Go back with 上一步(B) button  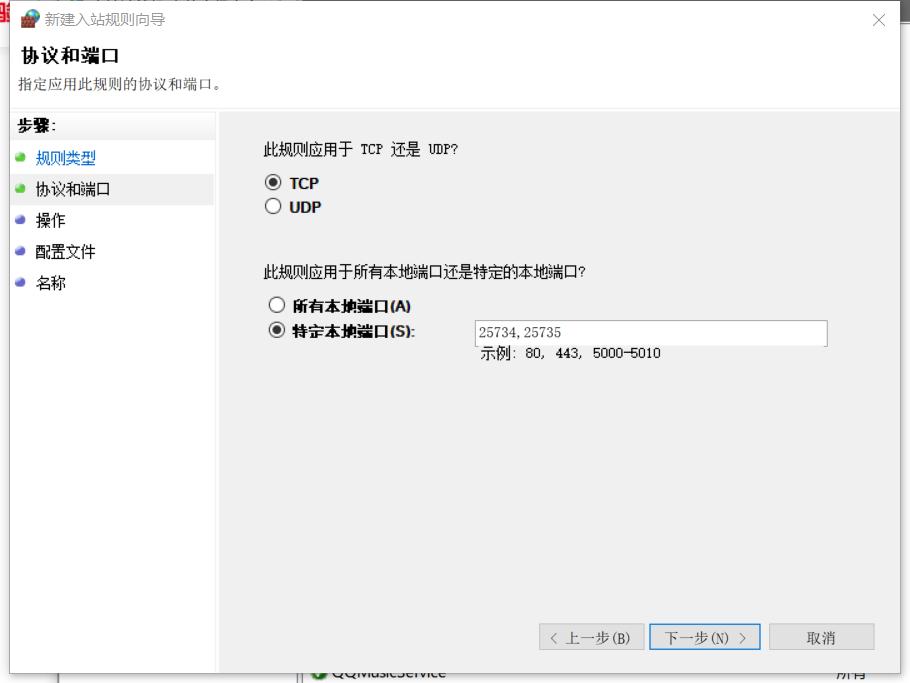point(591,638)
